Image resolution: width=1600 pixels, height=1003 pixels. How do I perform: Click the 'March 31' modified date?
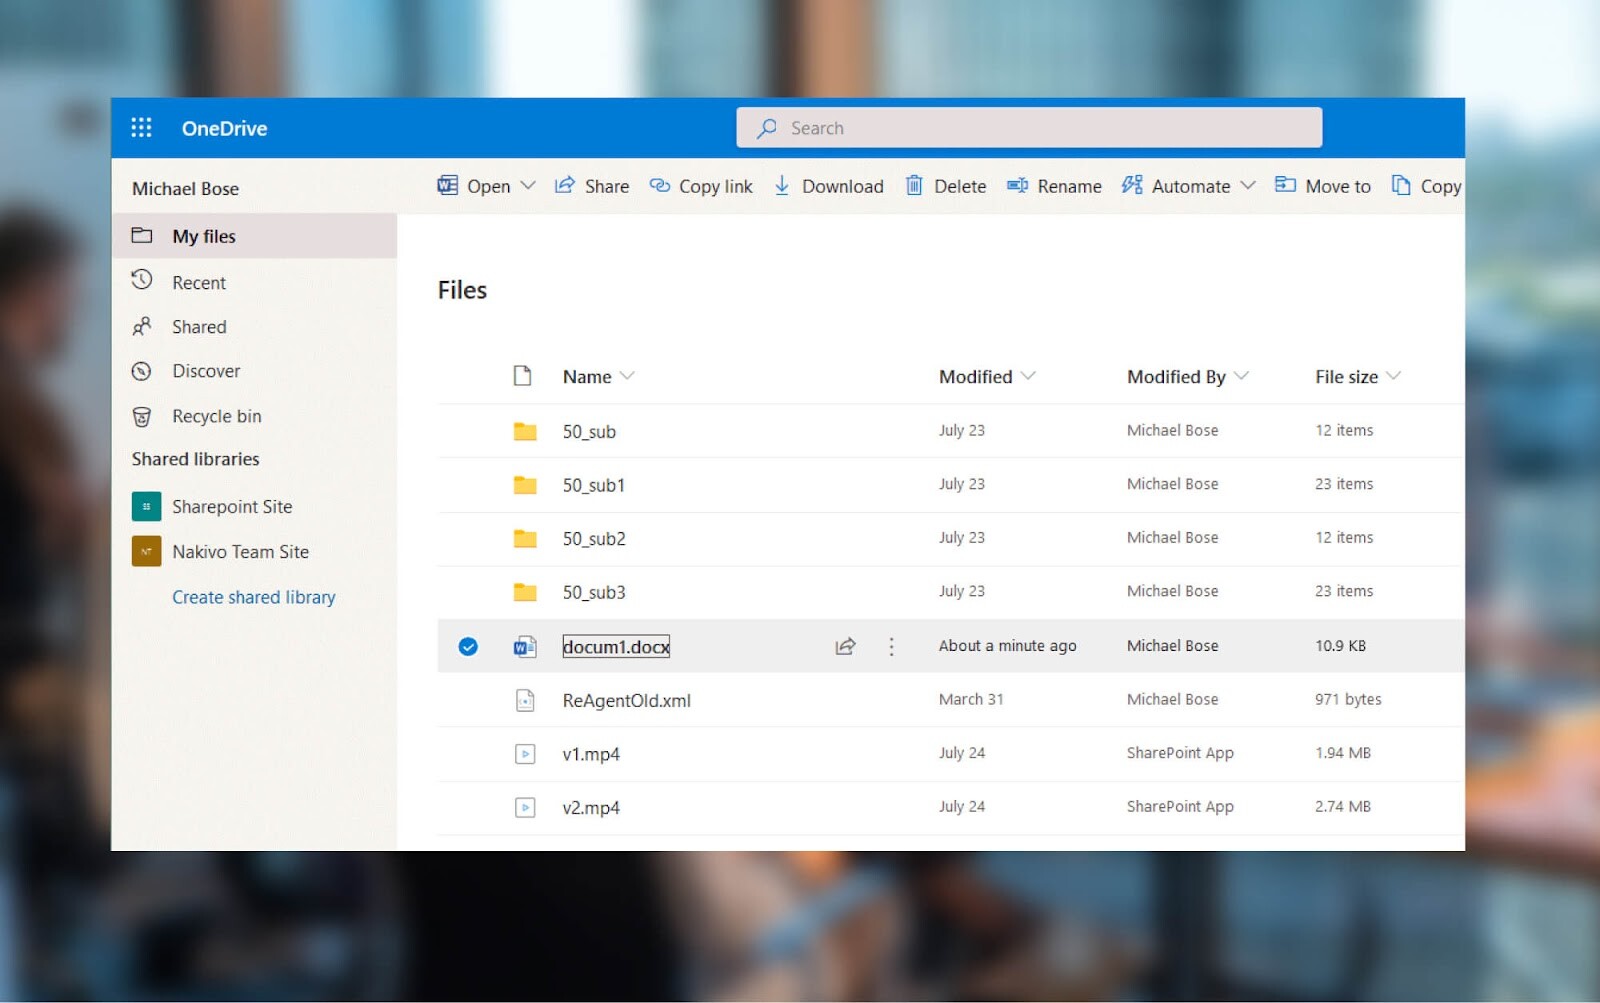point(971,699)
